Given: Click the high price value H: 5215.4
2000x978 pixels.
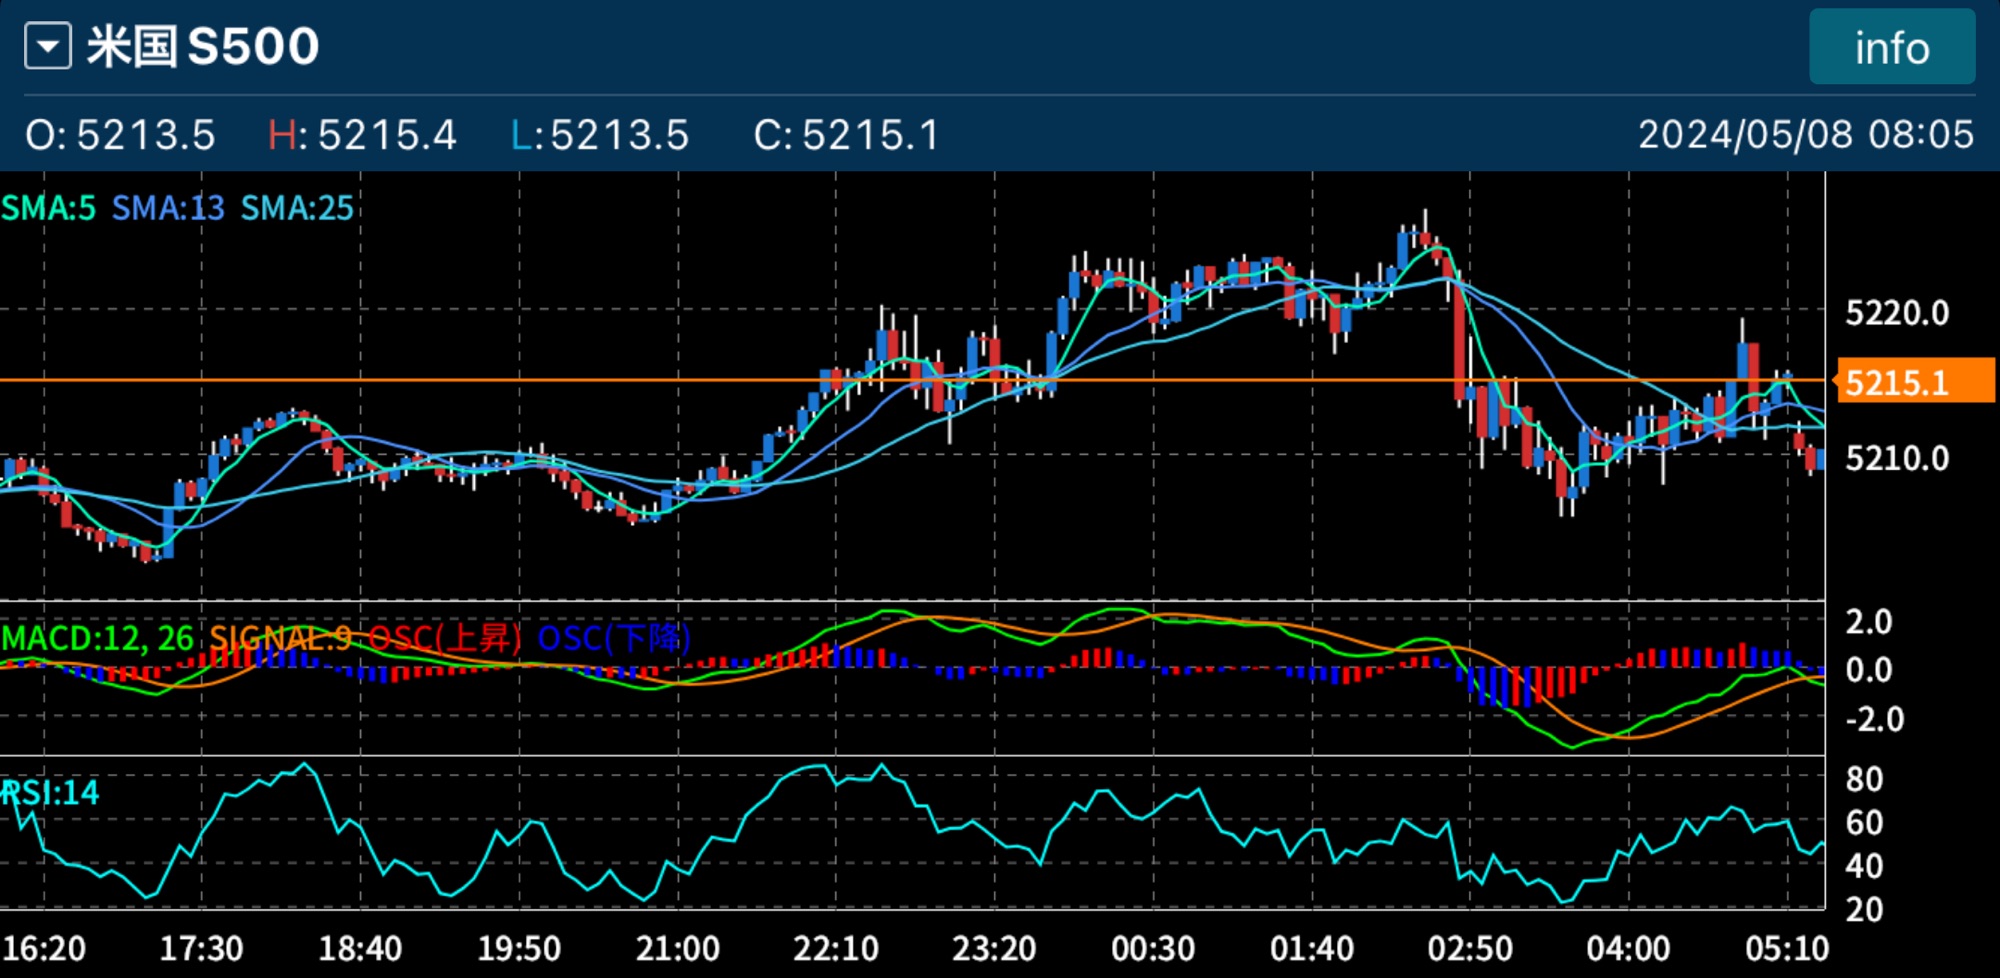Looking at the screenshot, I should [362, 135].
